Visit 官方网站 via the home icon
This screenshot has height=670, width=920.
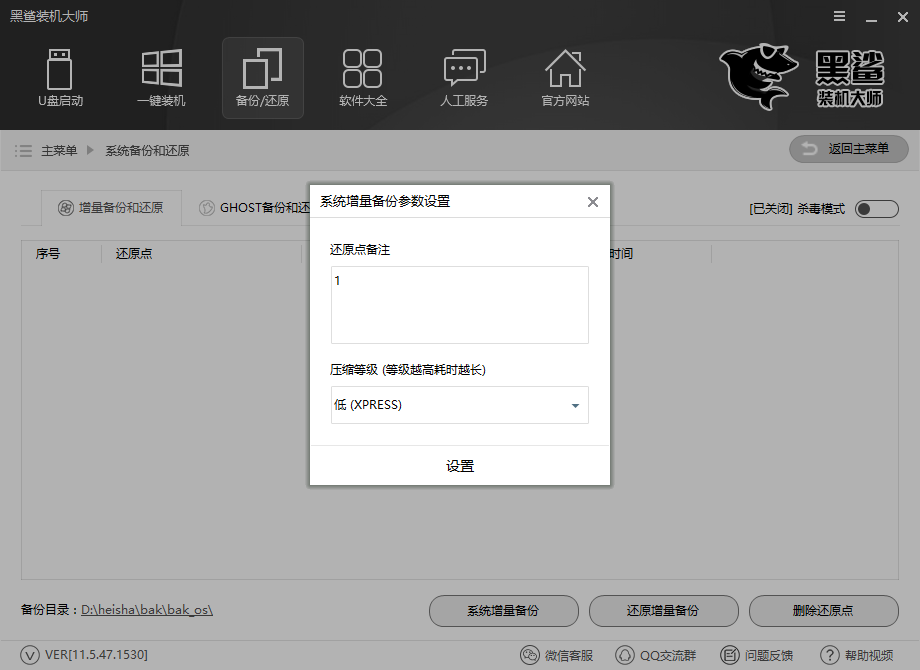(x=564, y=78)
